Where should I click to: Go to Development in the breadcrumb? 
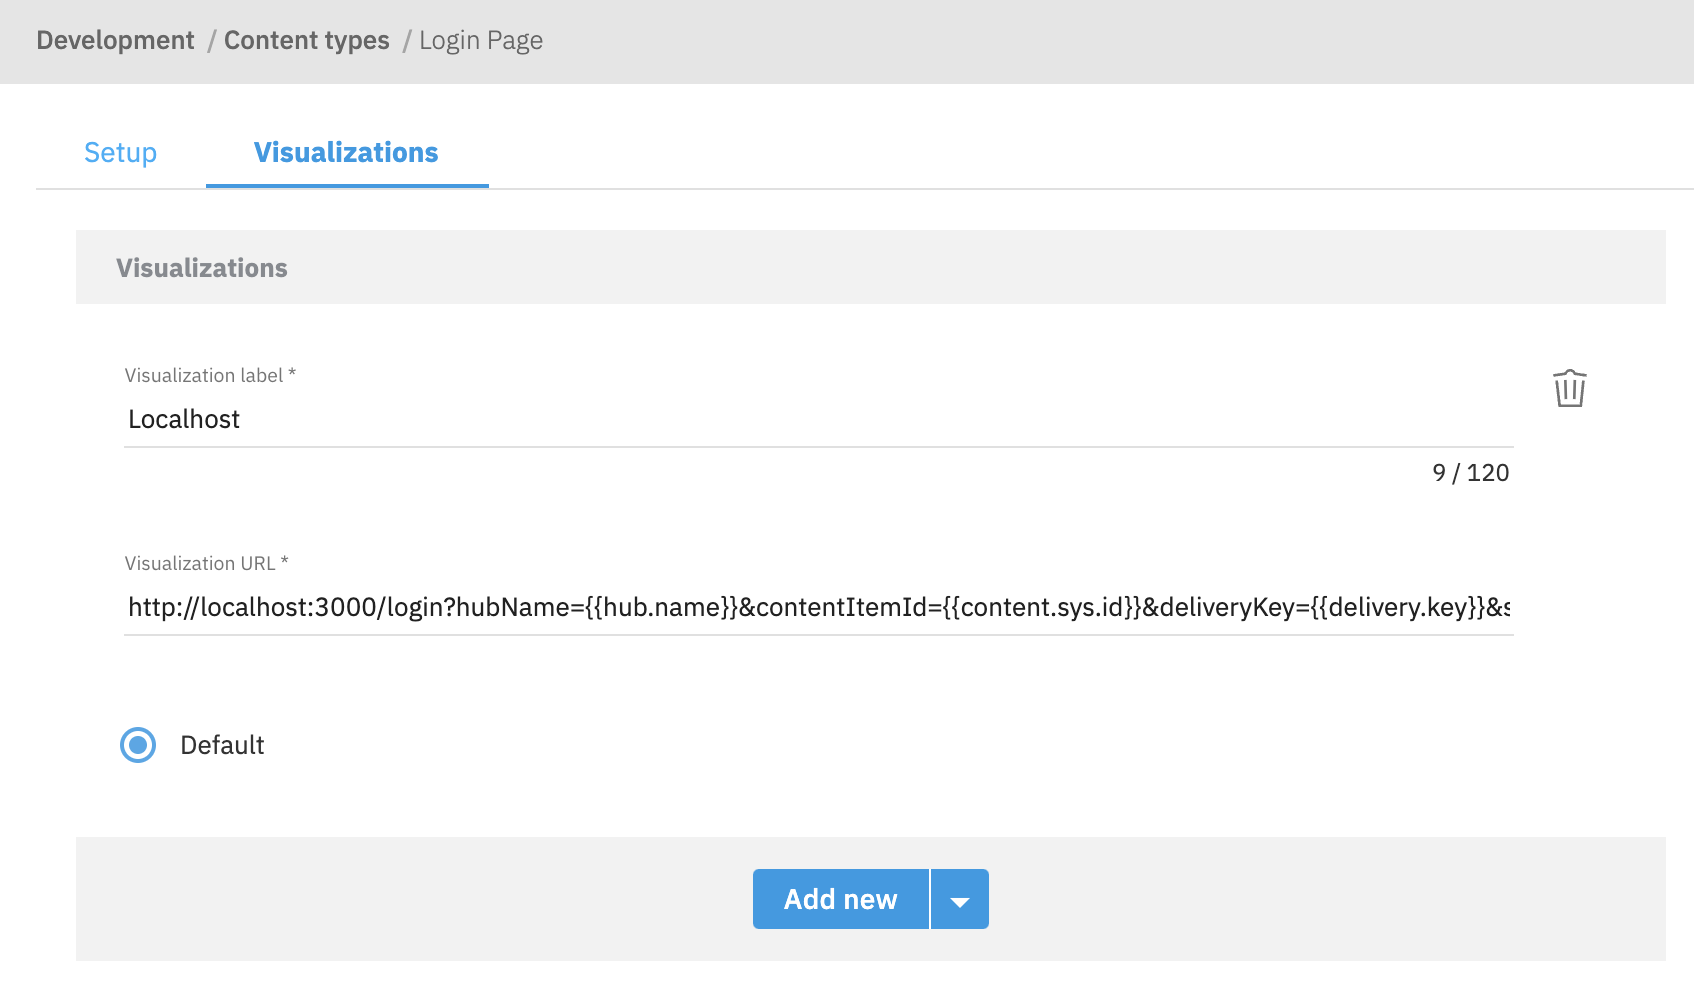click(115, 40)
